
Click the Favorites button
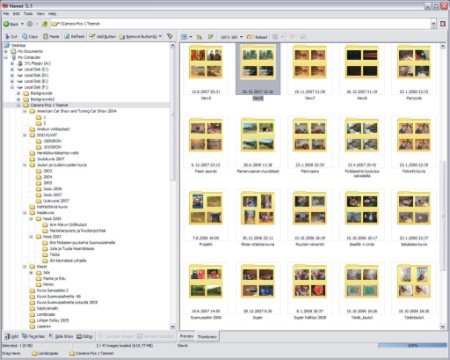tap(33, 336)
